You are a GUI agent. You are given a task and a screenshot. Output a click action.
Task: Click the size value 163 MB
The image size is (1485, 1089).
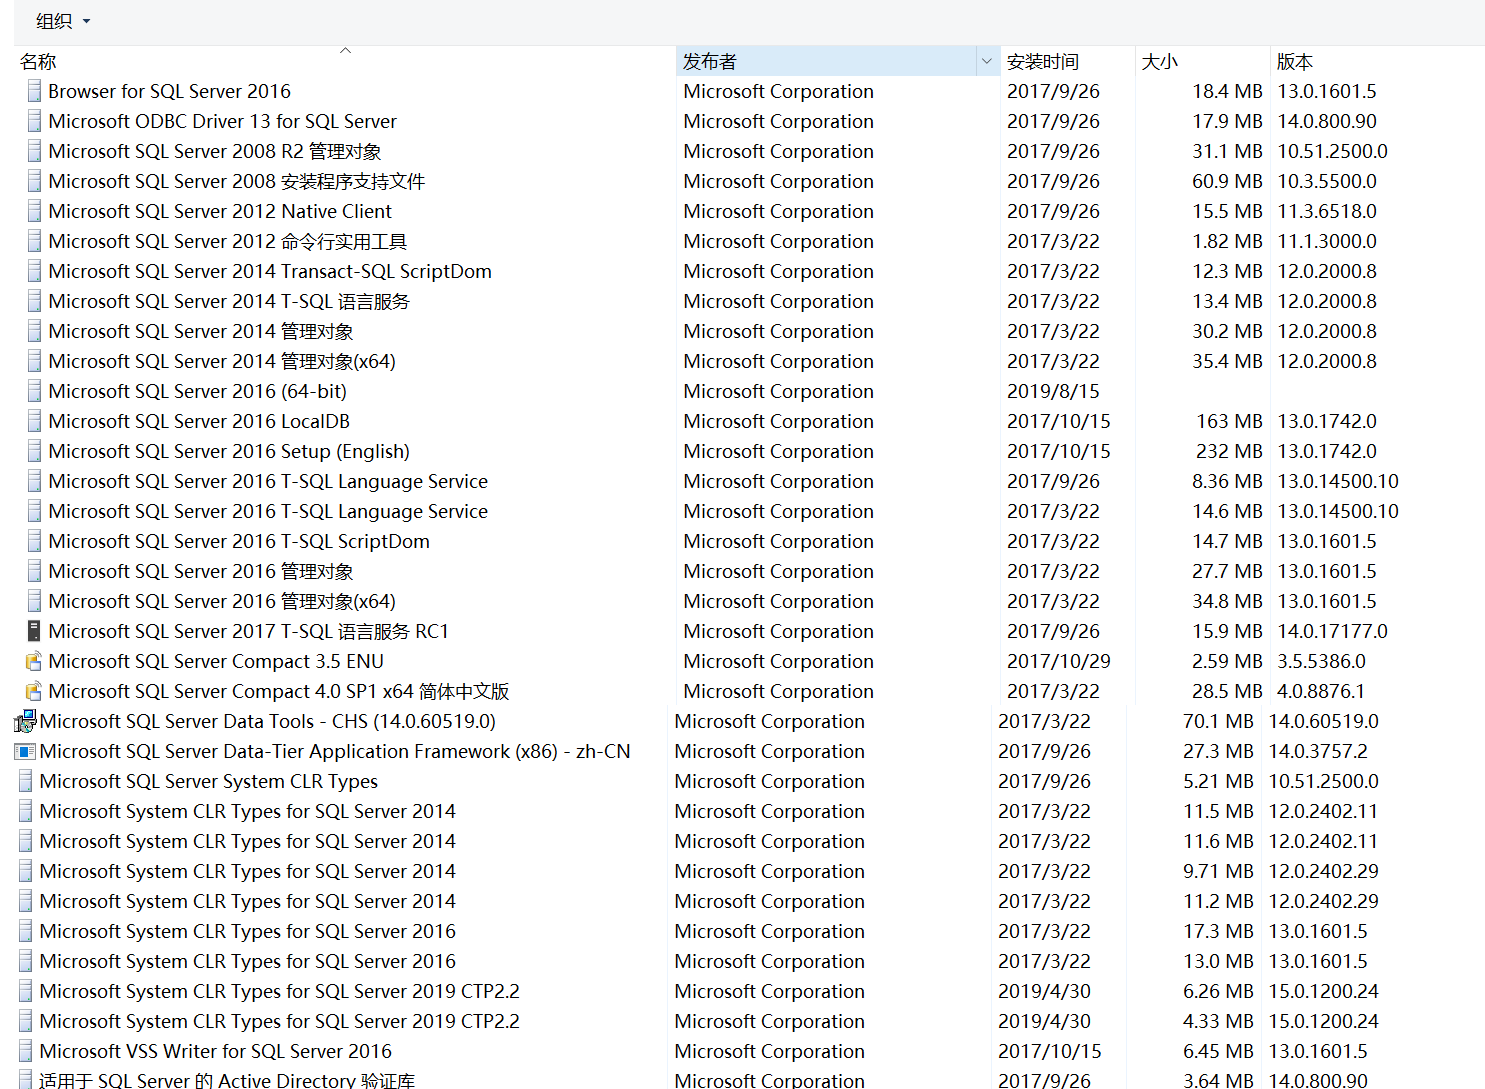pyautogui.click(x=1229, y=421)
